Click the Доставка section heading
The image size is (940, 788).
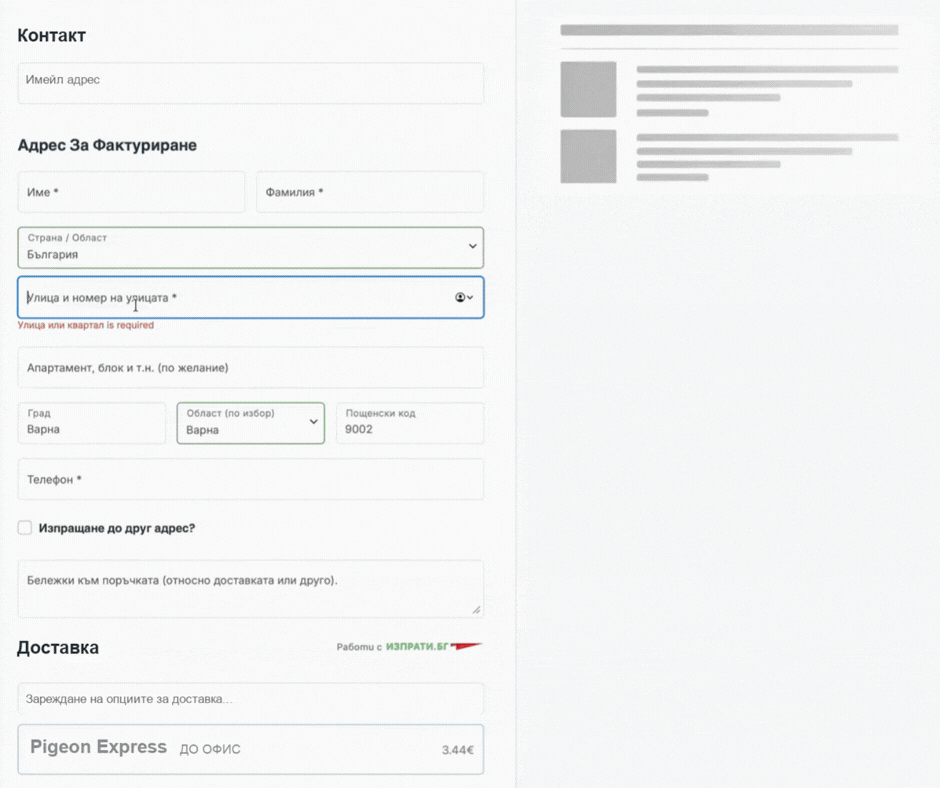point(58,648)
